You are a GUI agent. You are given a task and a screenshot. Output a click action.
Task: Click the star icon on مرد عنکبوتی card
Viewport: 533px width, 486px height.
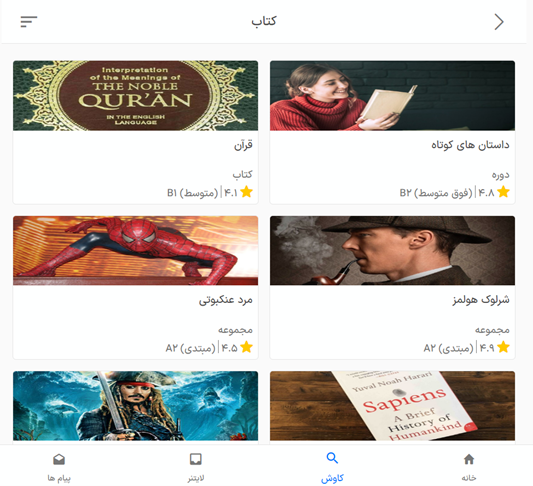coord(246,347)
